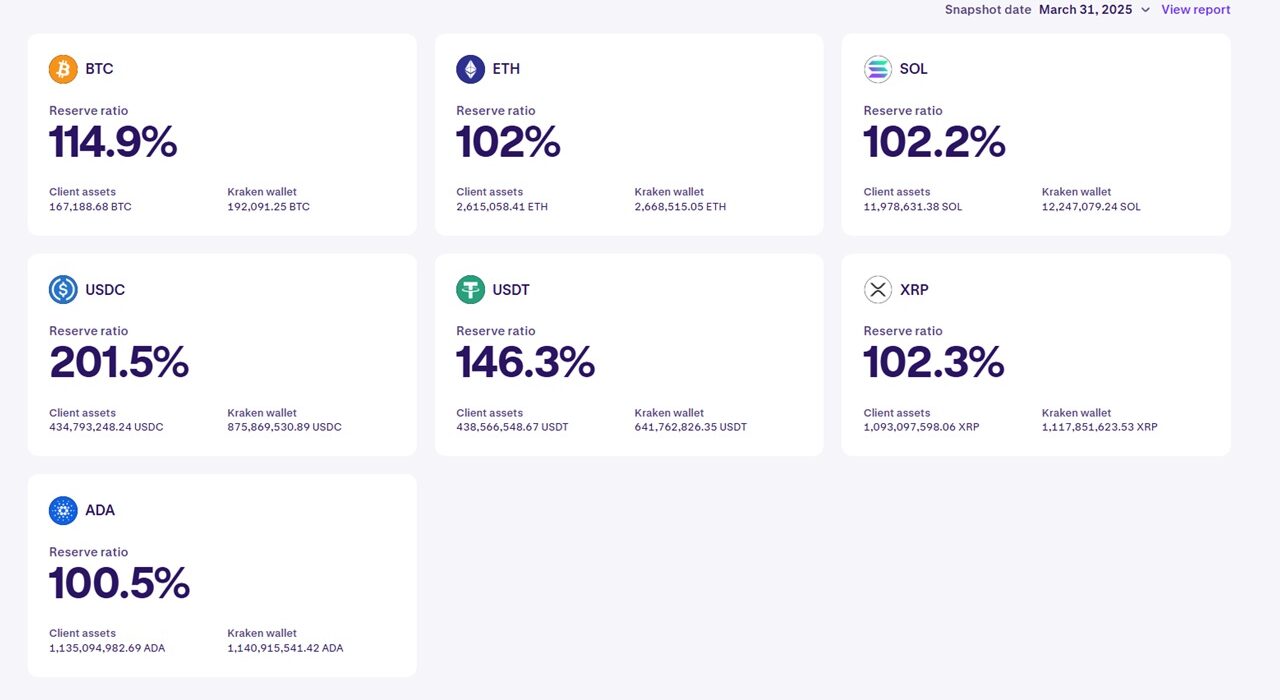1280x700 pixels.
Task: Click the Reserve ratio label on BTC card
Action: click(x=89, y=111)
